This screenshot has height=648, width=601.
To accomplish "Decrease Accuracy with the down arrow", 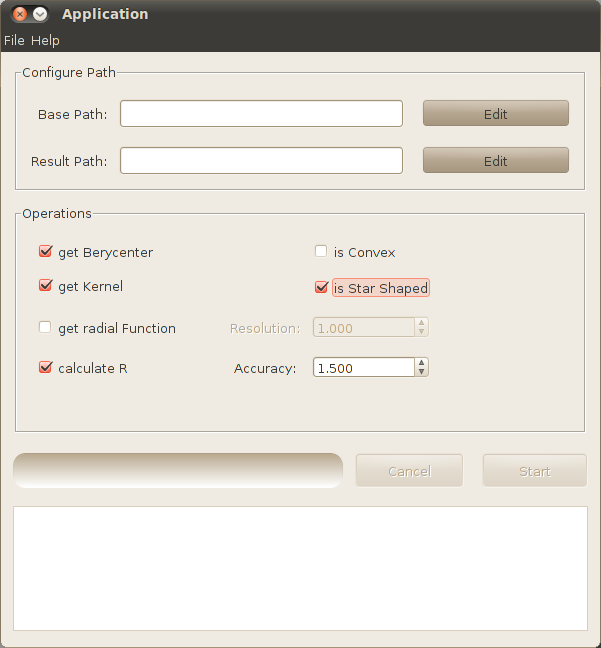I will [x=421, y=372].
